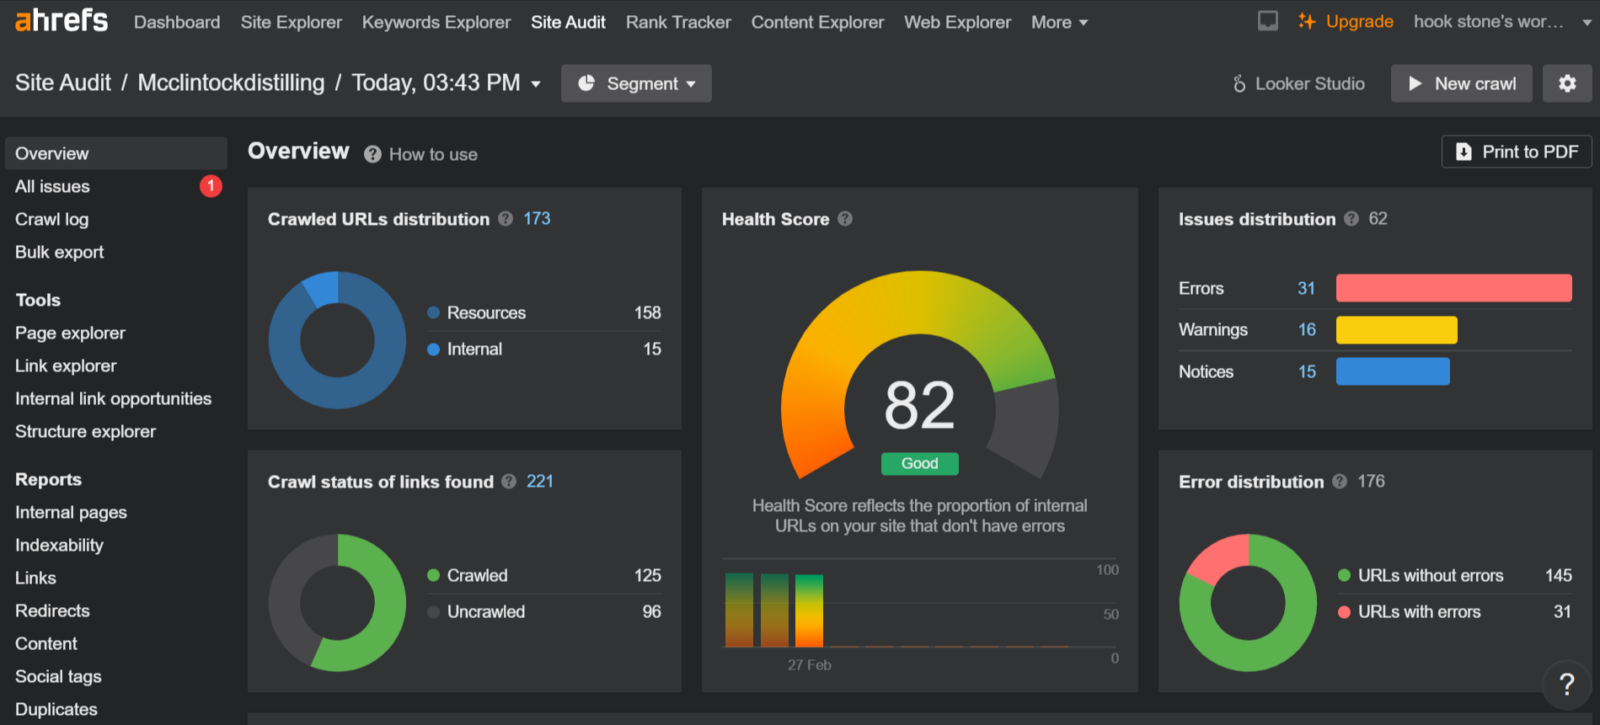1600x725 pixels.
Task: Open Social tags report
Action: (x=58, y=677)
